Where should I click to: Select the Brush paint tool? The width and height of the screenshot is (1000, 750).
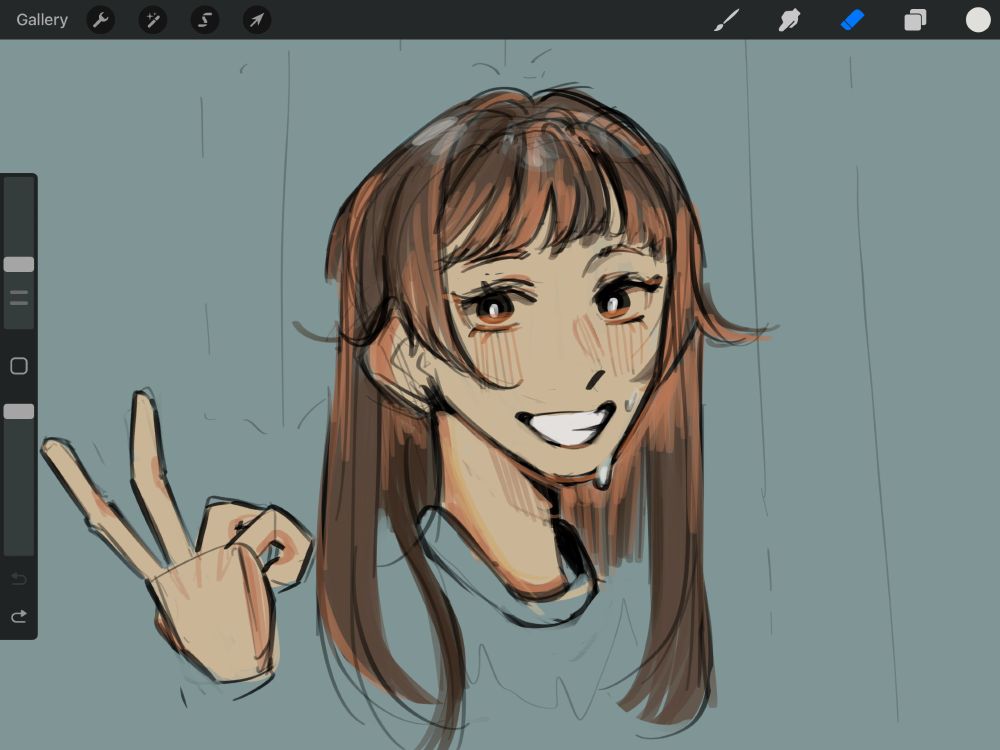click(727, 20)
